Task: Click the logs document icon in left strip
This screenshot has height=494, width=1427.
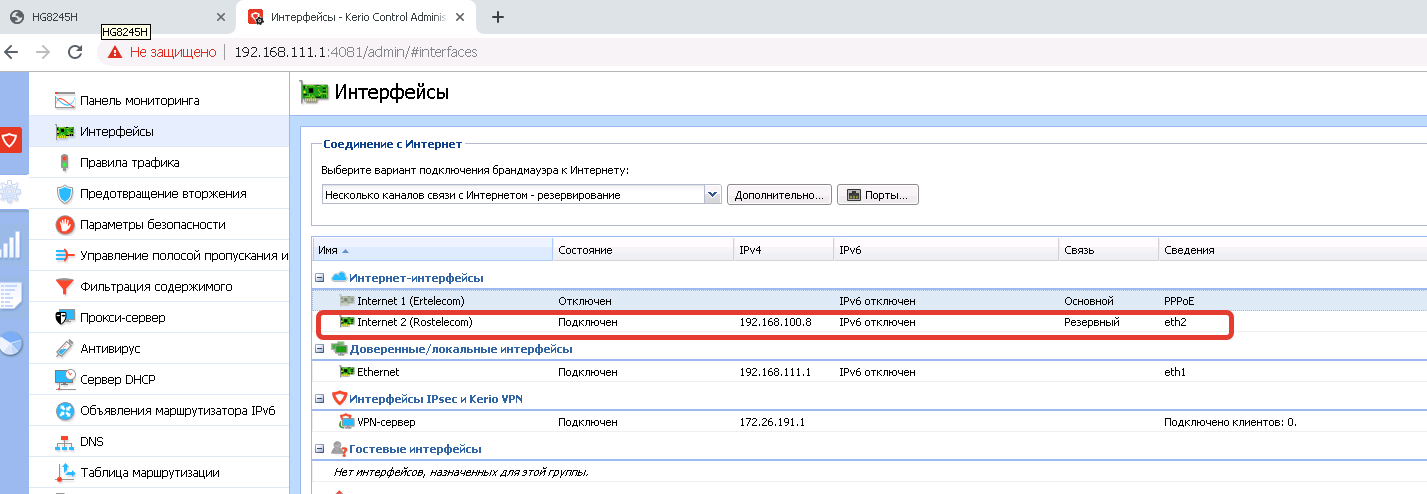Action: click(x=11, y=295)
